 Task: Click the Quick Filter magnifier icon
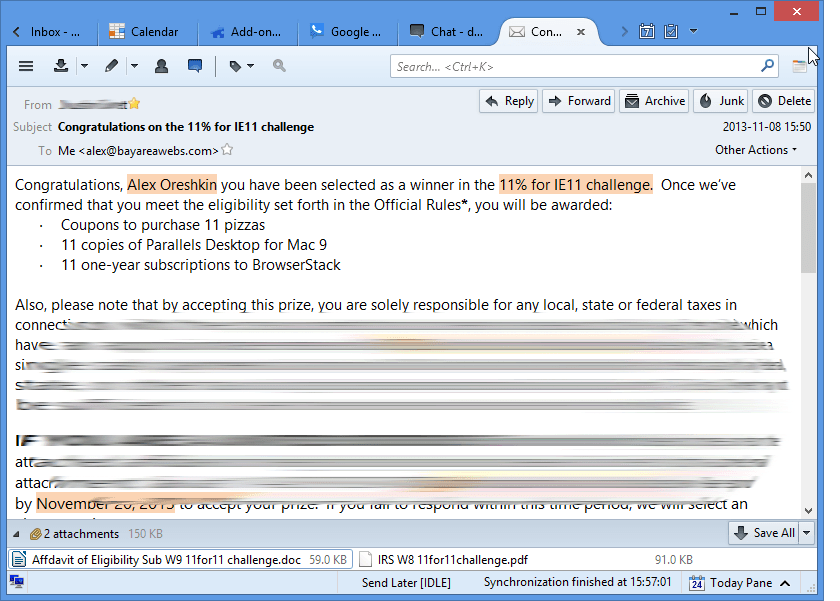click(279, 66)
